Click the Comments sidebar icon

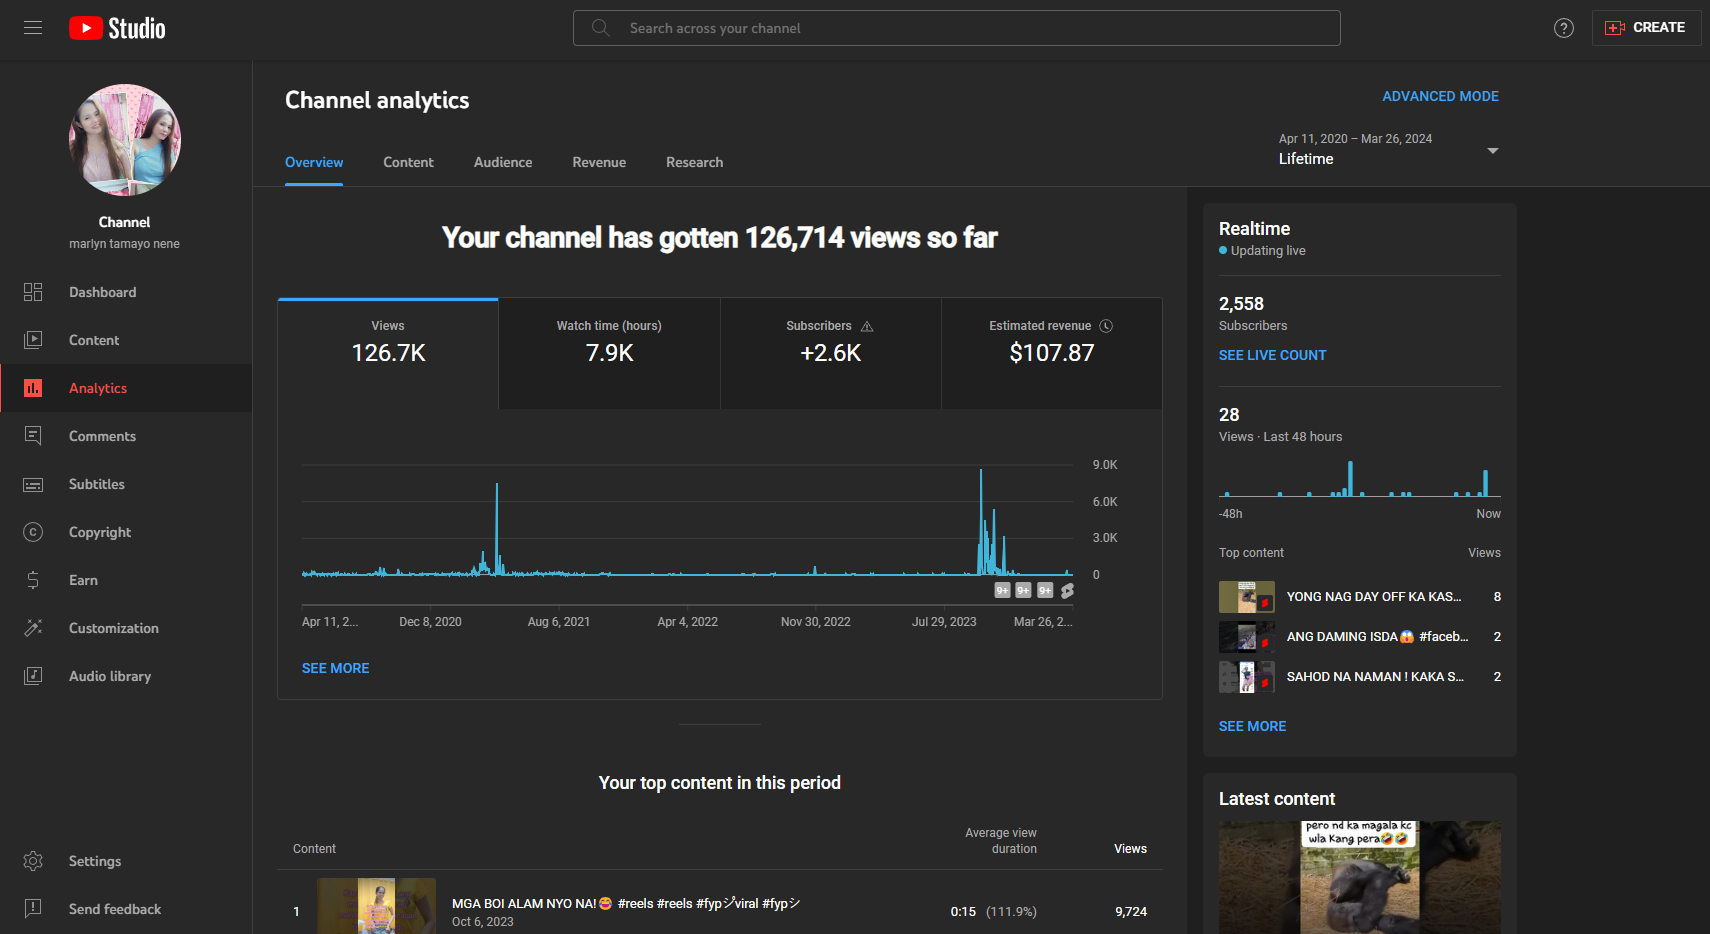pos(33,436)
